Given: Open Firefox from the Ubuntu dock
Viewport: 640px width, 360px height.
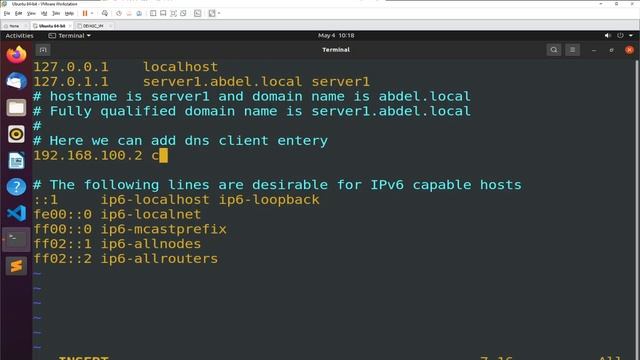Looking at the screenshot, I should 16,55.
